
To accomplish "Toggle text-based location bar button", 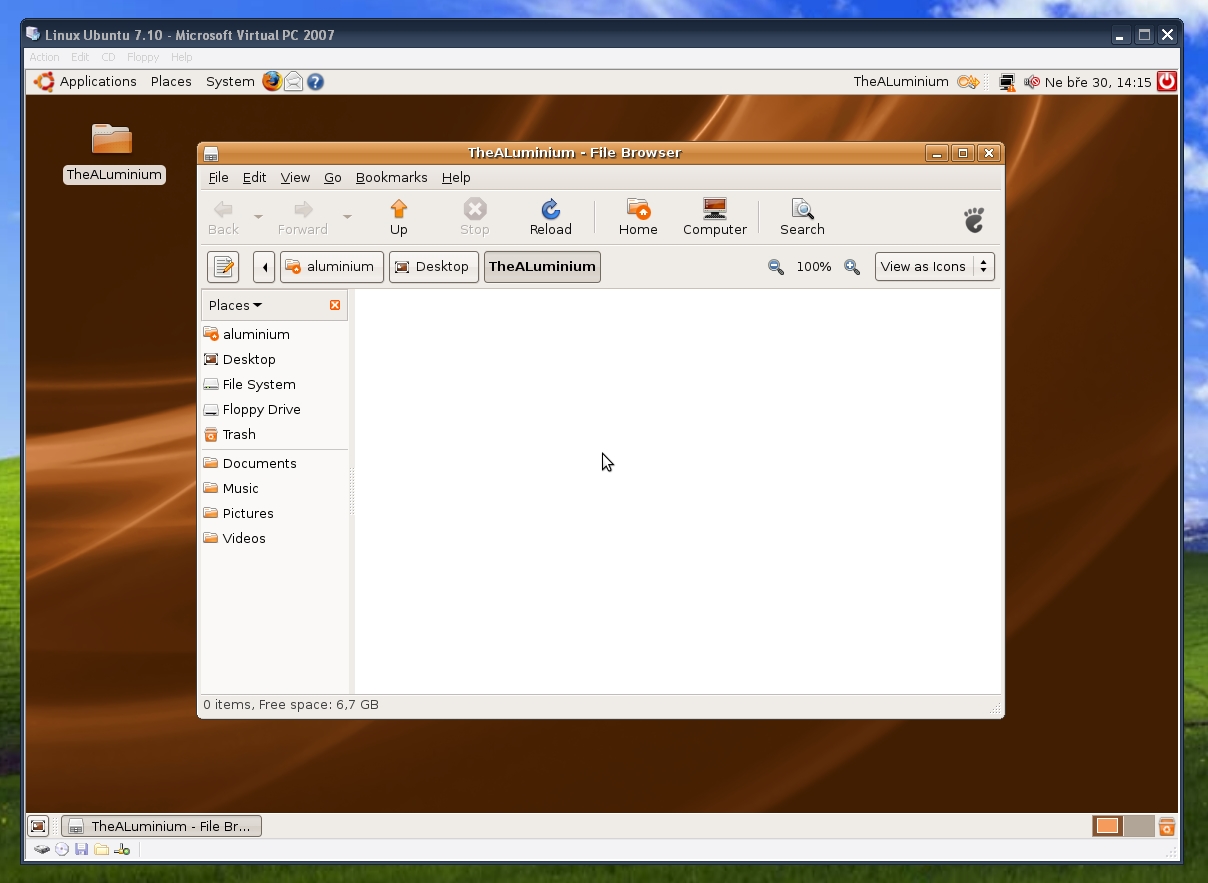I will (x=223, y=267).
